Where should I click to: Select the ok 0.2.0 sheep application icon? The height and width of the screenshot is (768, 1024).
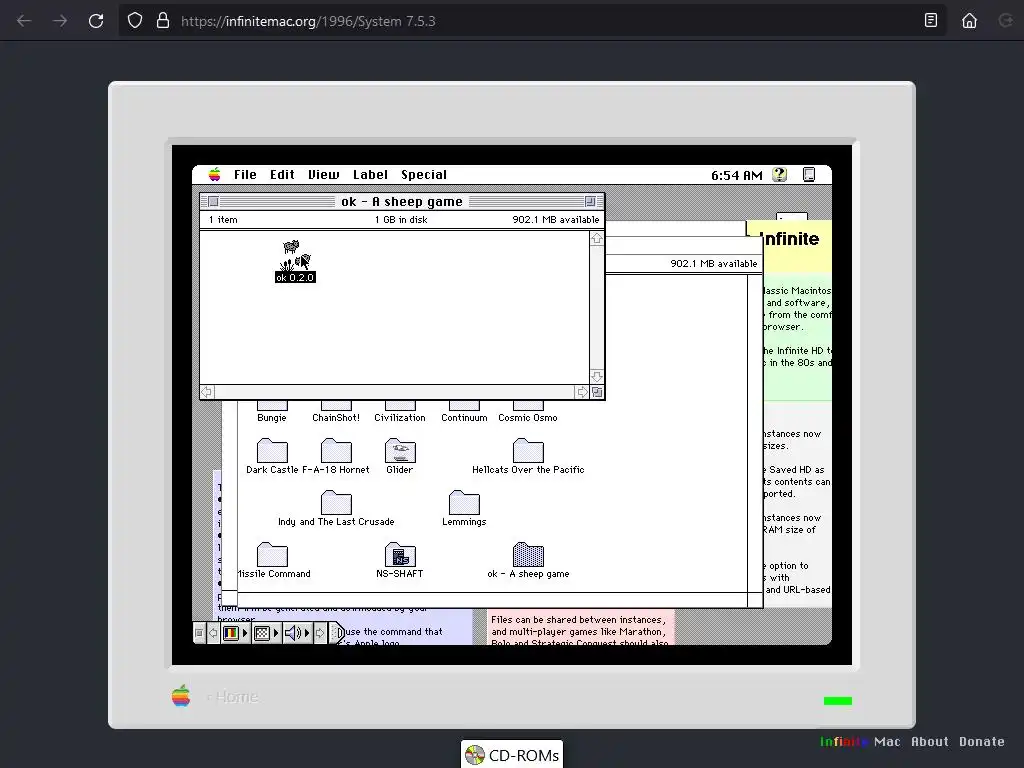pos(295,261)
